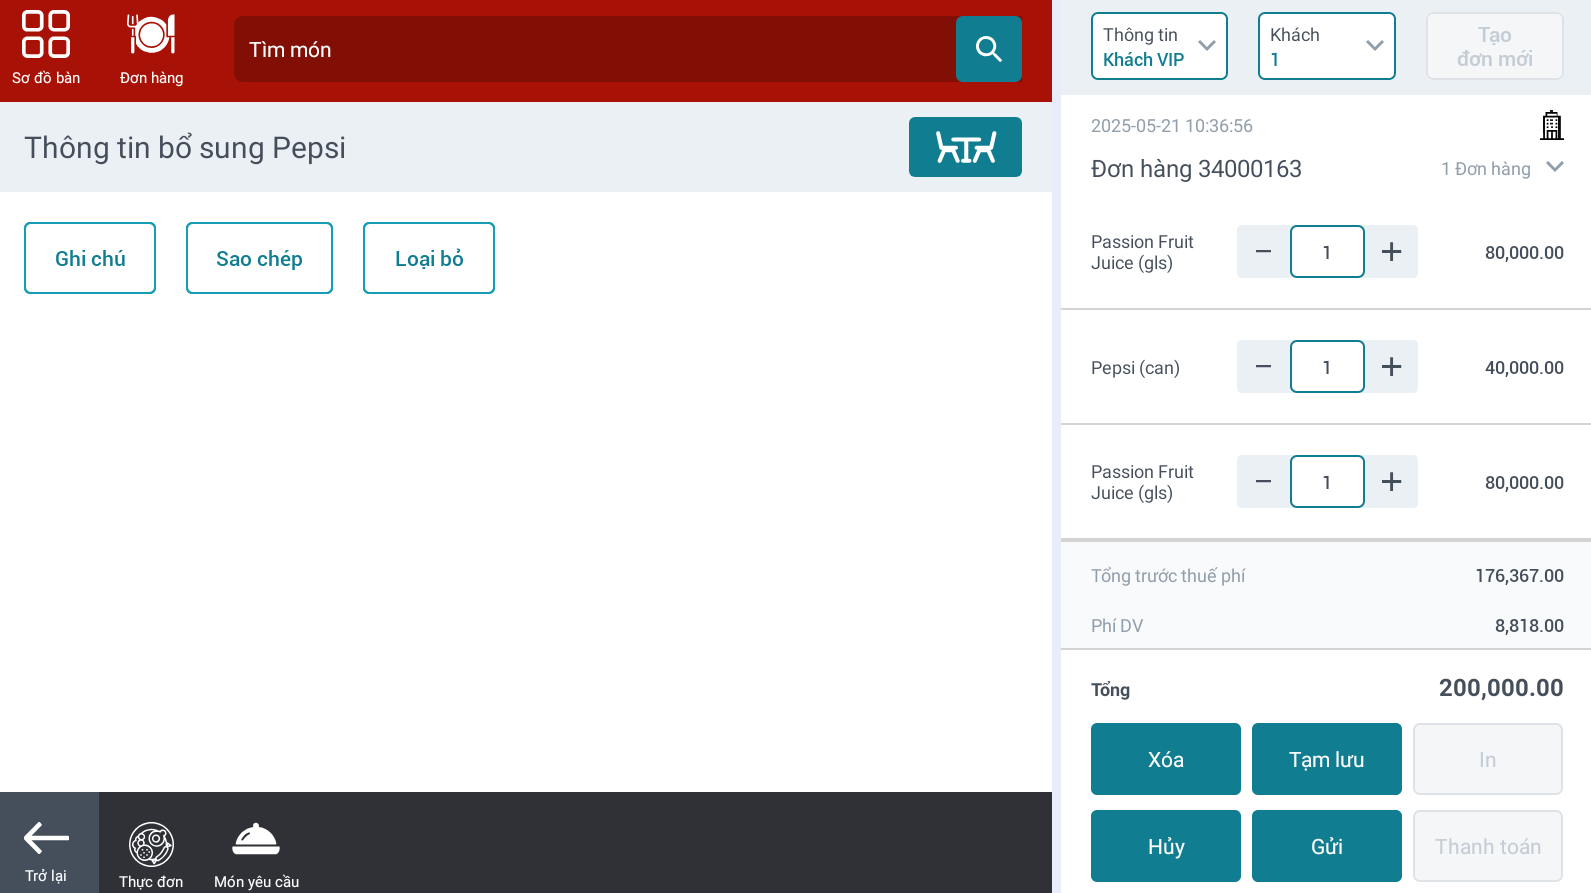
Task: Click the search magnifier button
Action: click(x=988, y=49)
